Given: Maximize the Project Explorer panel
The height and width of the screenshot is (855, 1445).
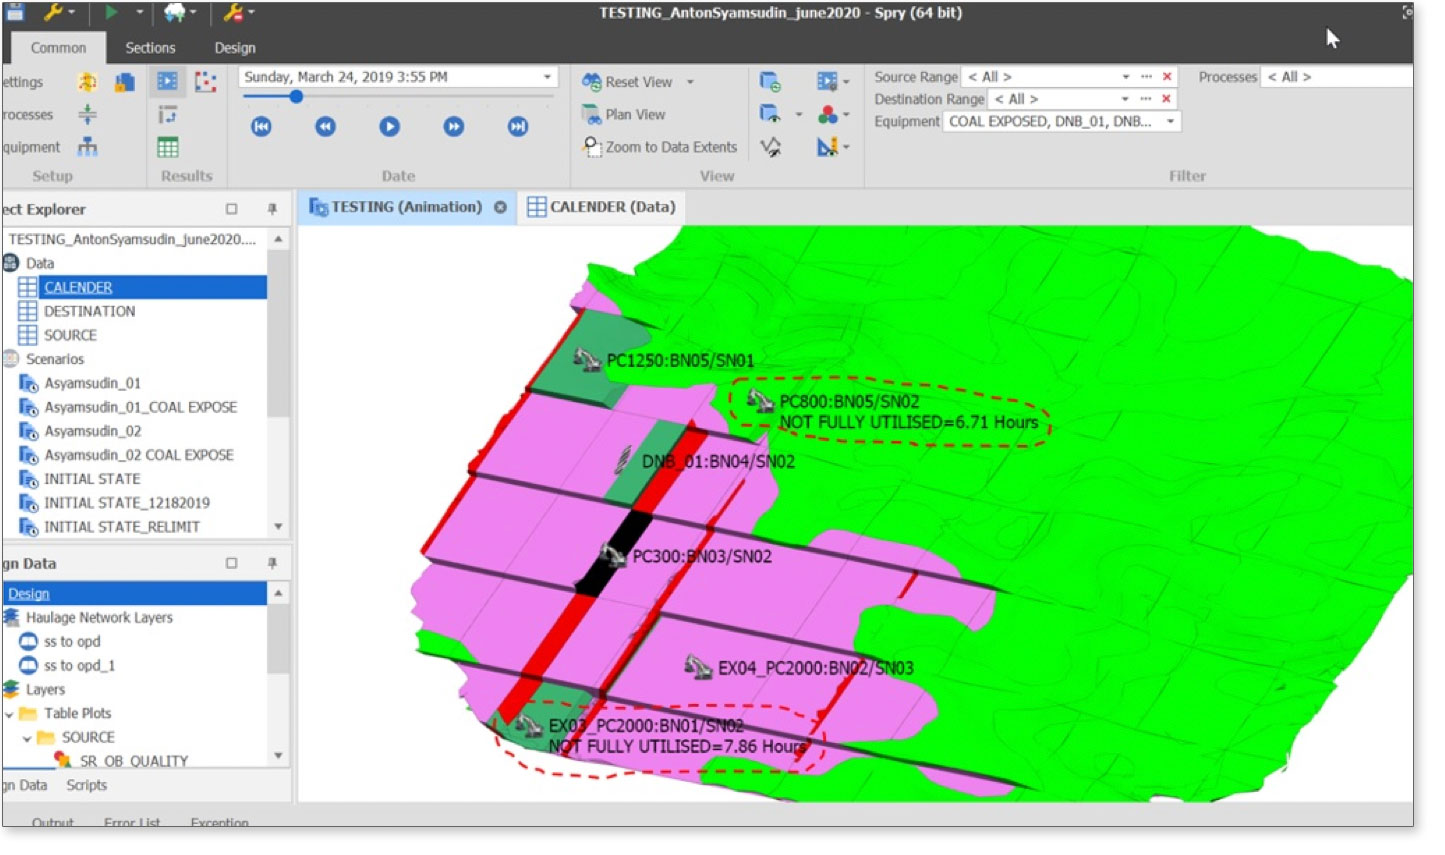Looking at the screenshot, I should tap(232, 209).
